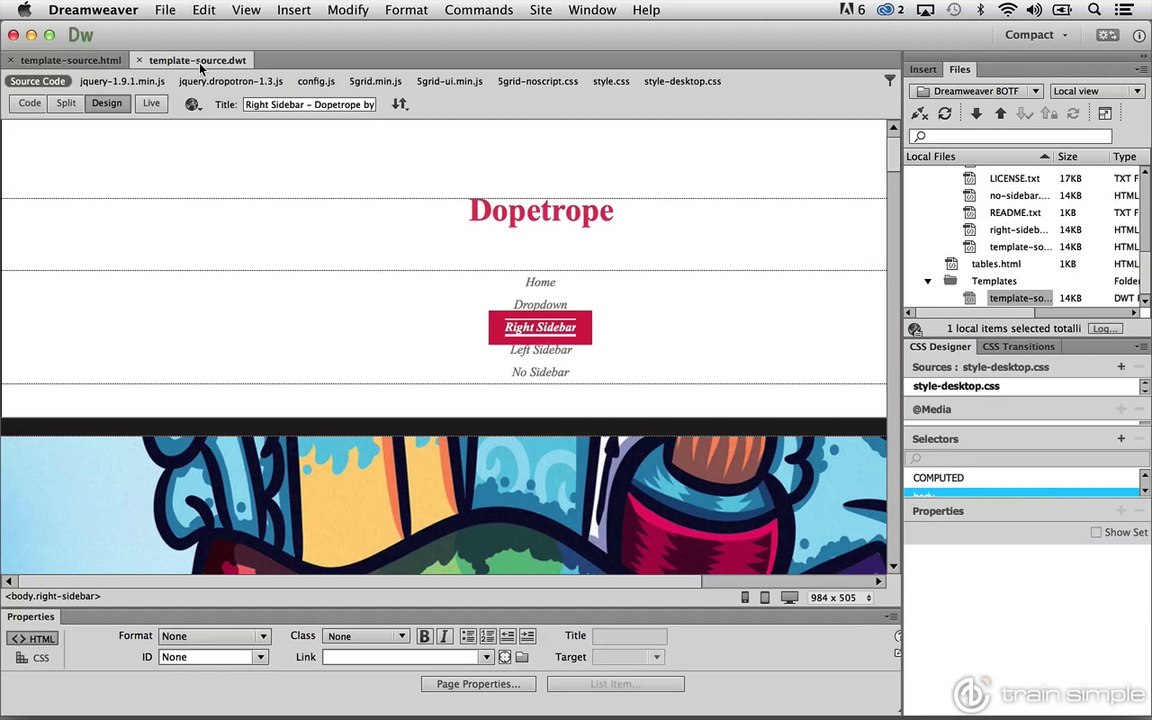Apply unordered list formatting
1152x720 pixels.
tap(468, 636)
